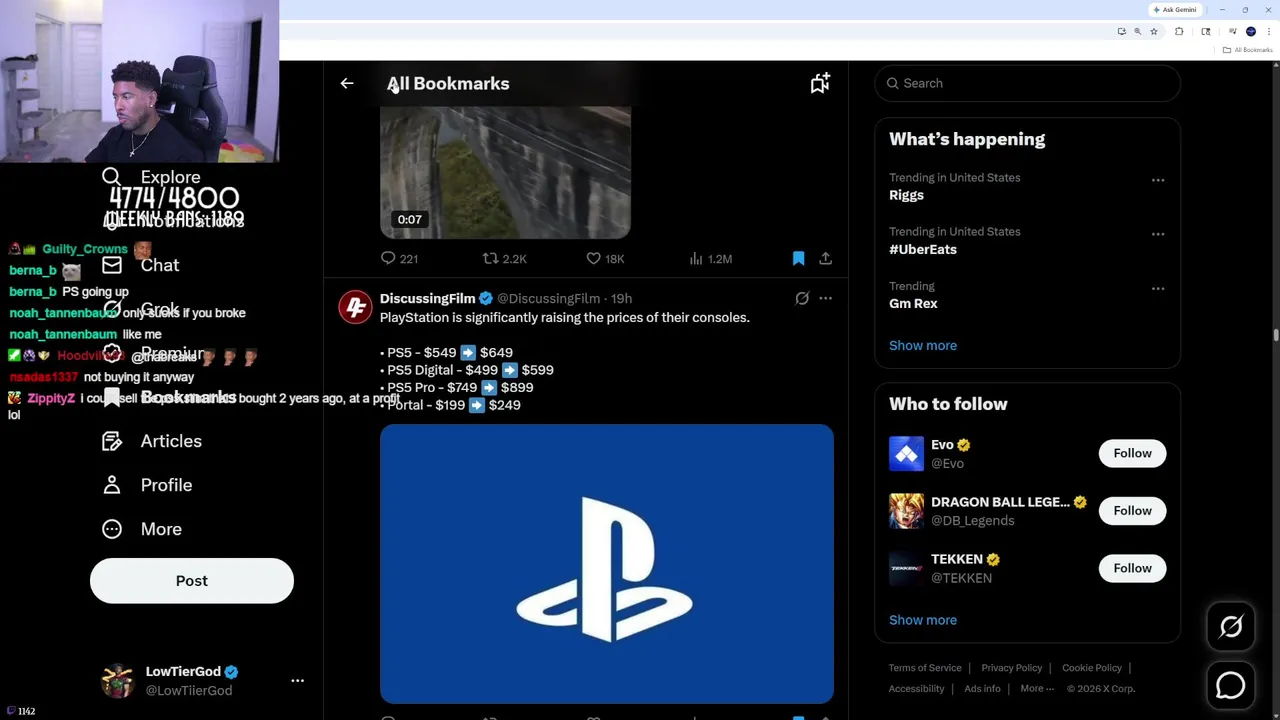Open the Grok floating button

[x=1231, y=627]
